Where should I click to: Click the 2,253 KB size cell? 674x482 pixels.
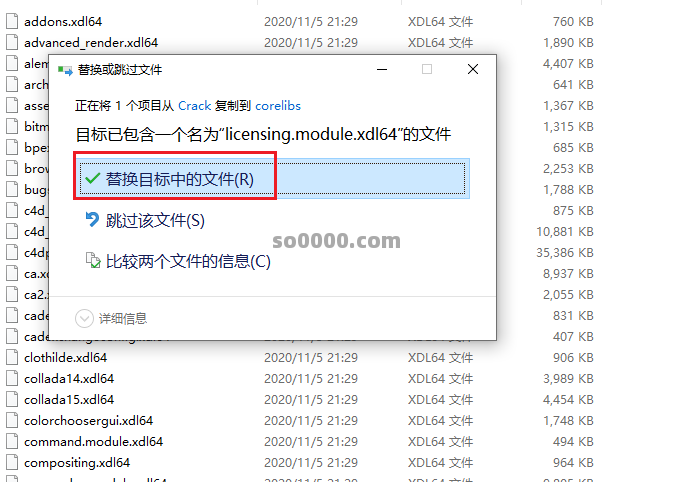coord(568,169)
